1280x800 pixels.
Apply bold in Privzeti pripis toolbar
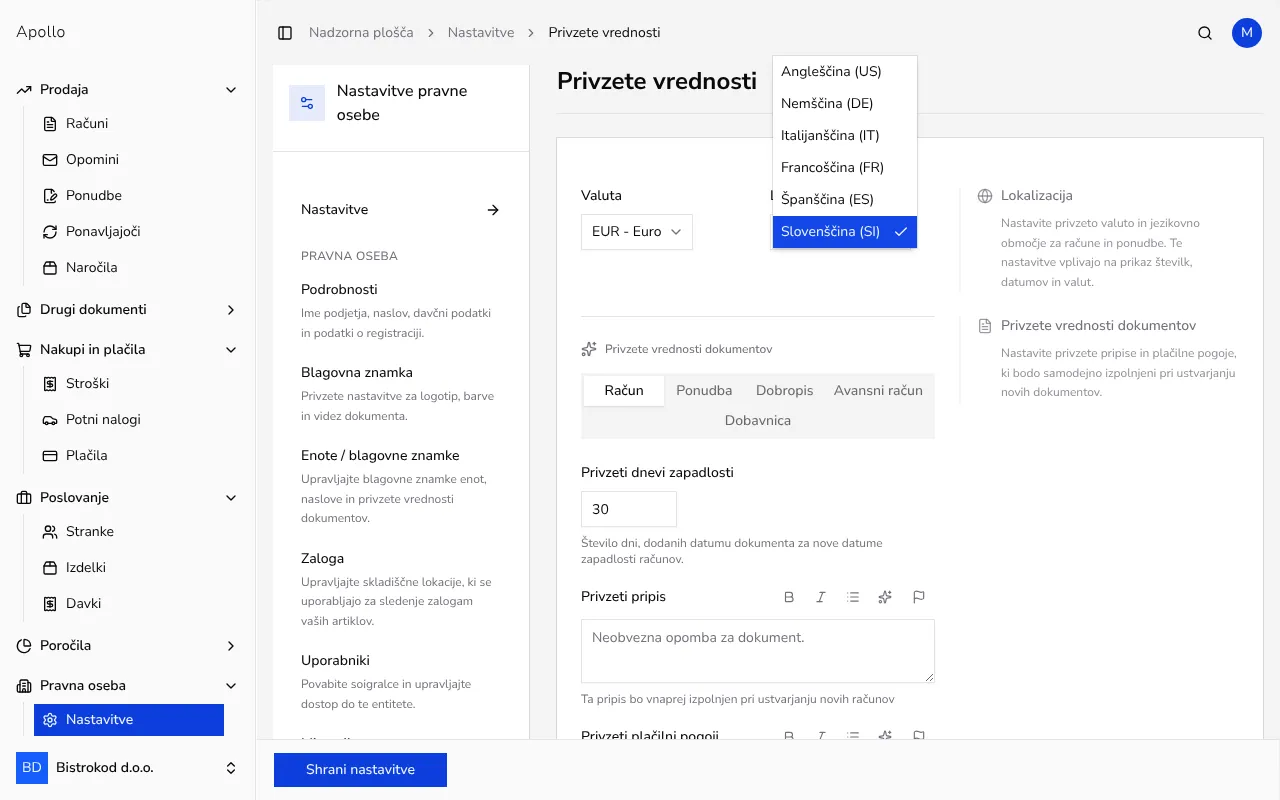pyautogui.click(x=789, y=597)
